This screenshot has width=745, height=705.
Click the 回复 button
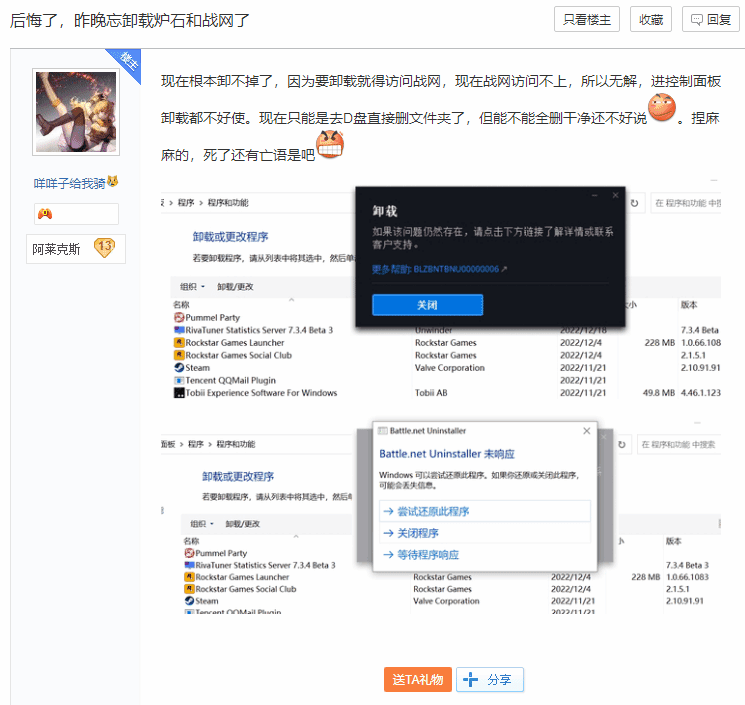pyautogui.click(x=710, y=19)
